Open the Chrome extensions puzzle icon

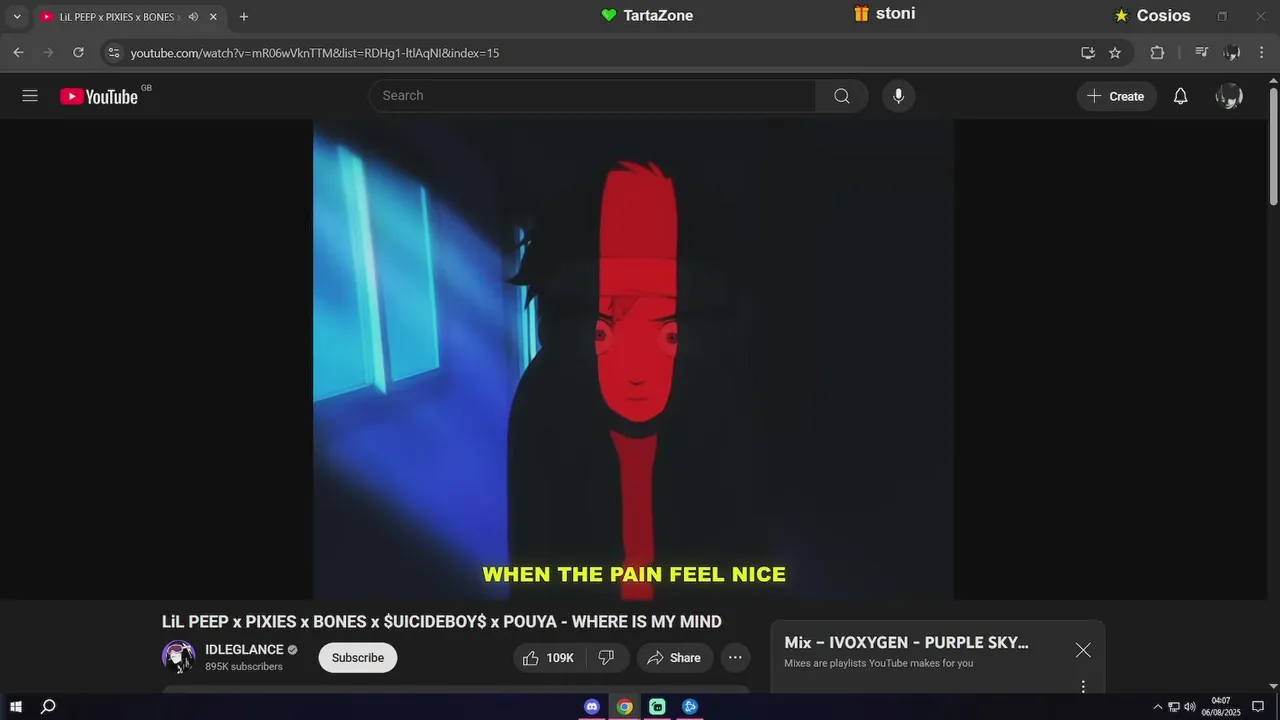1157,53
